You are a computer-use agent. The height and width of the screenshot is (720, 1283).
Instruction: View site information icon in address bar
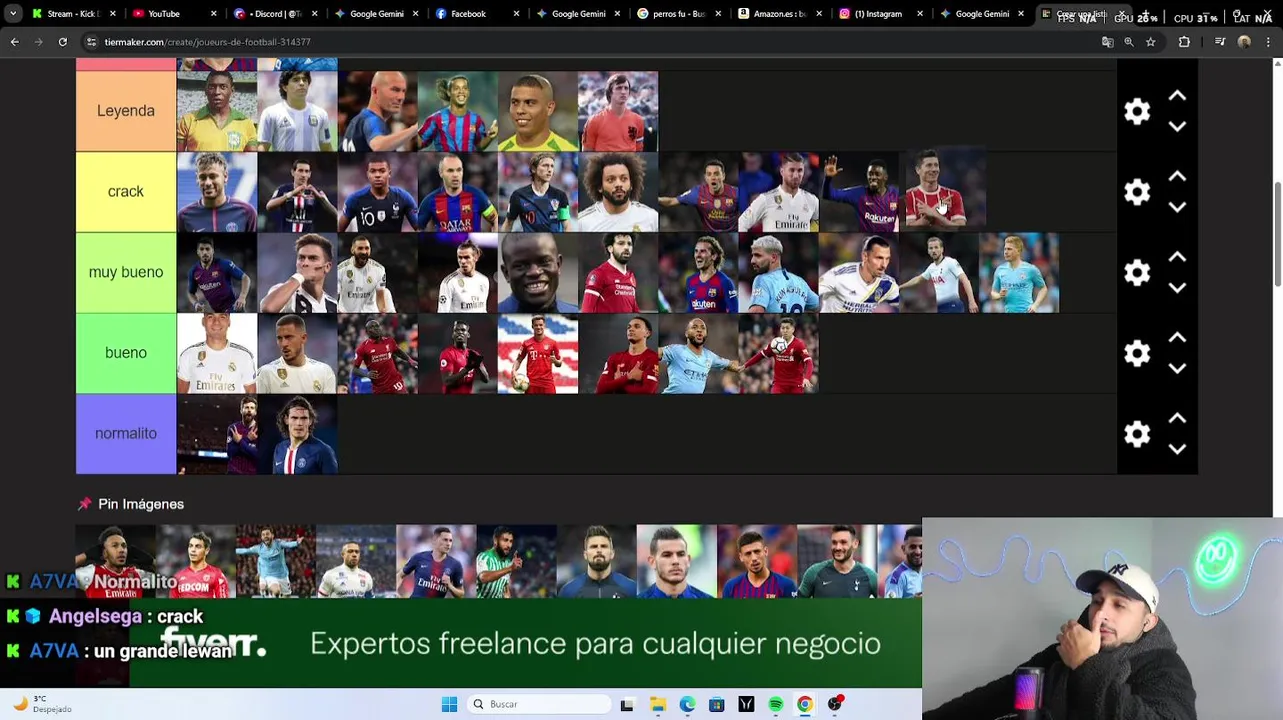point(92,42)
